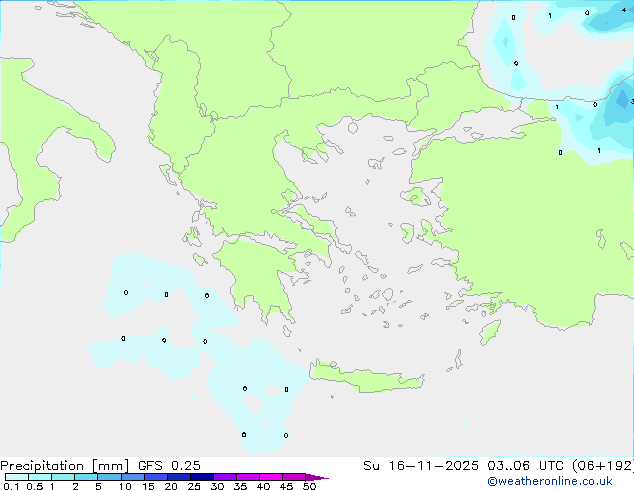This screenshot has height=490, width=634.
Task: Click the island of Rhodes on map
Action: pos(490,332)
